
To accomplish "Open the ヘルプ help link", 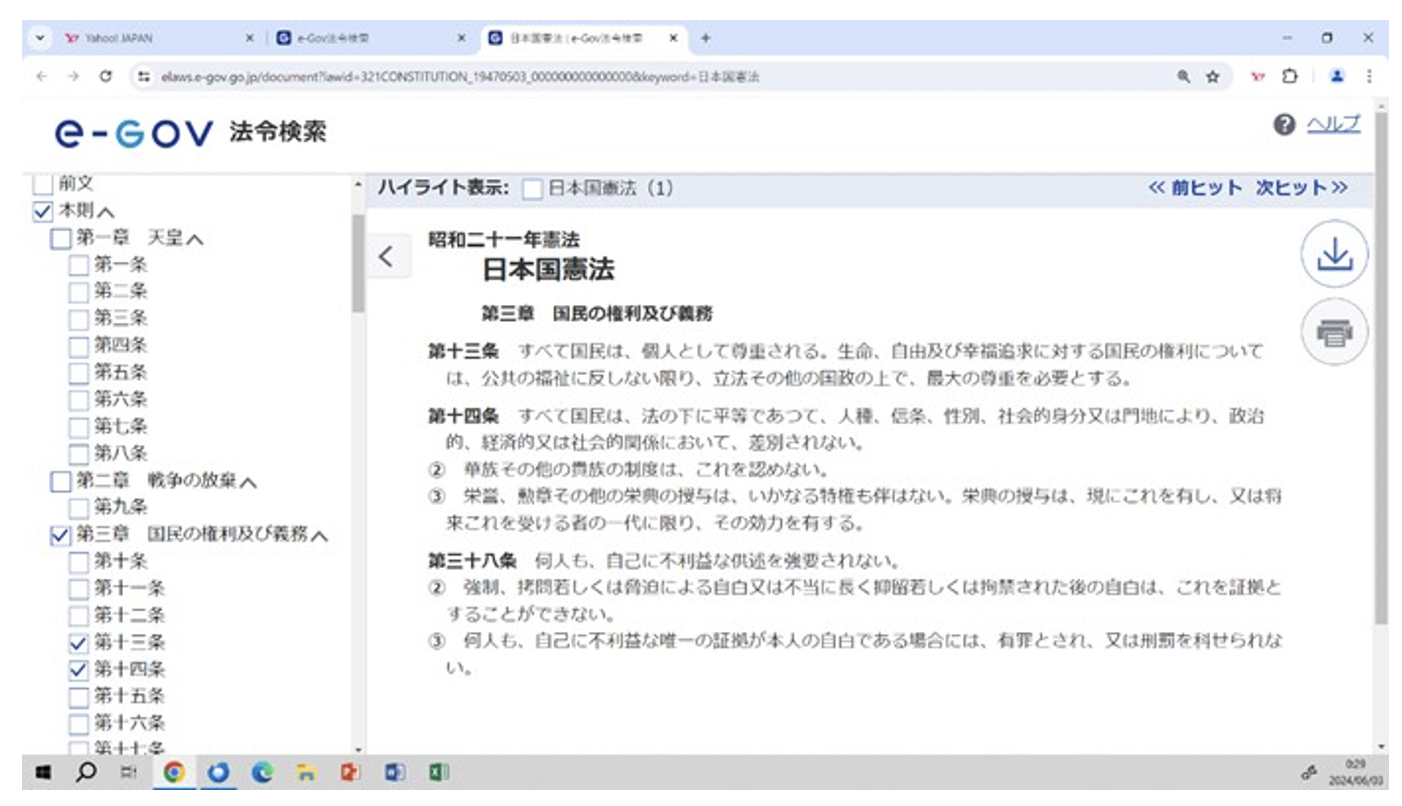I will coord(1333,124).
